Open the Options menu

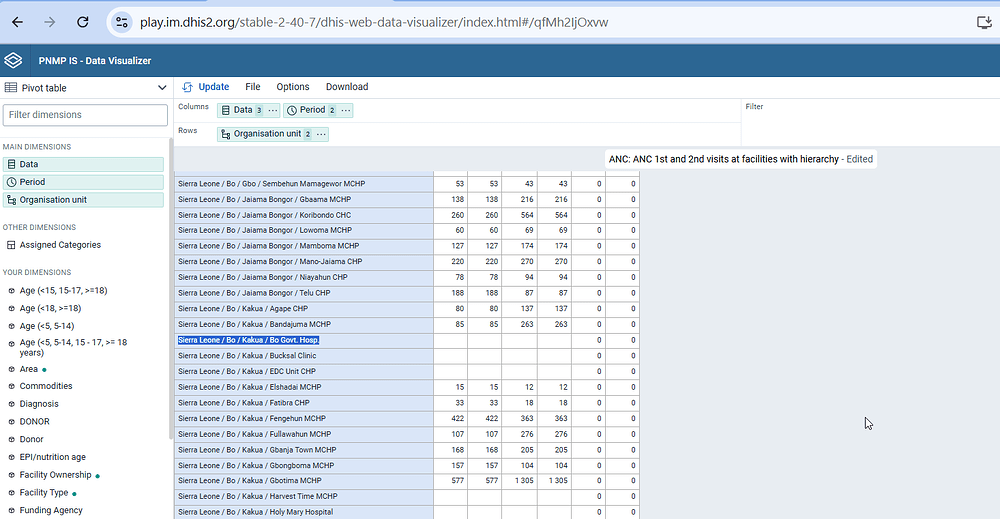[x=293, y=87]
